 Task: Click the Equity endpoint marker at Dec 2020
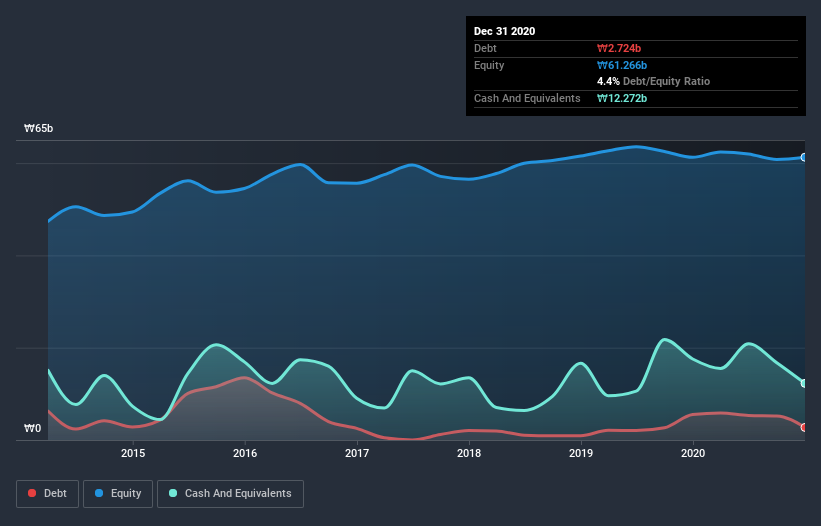(804, 158)
